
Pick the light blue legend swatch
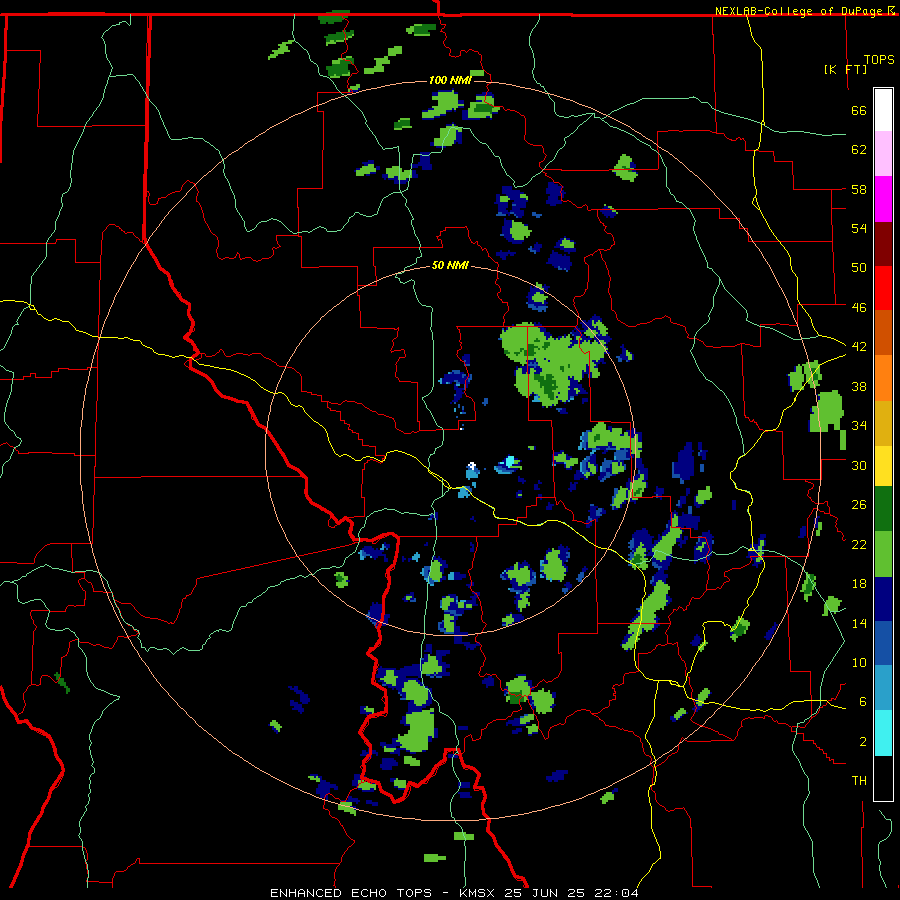click(883, 688)
